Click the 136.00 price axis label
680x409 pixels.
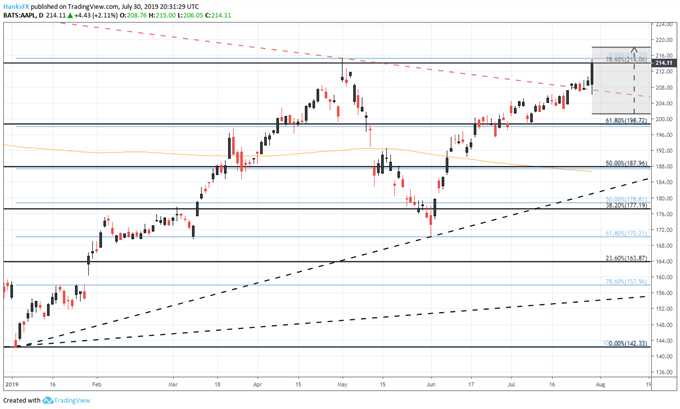click(x=666, y=373)
